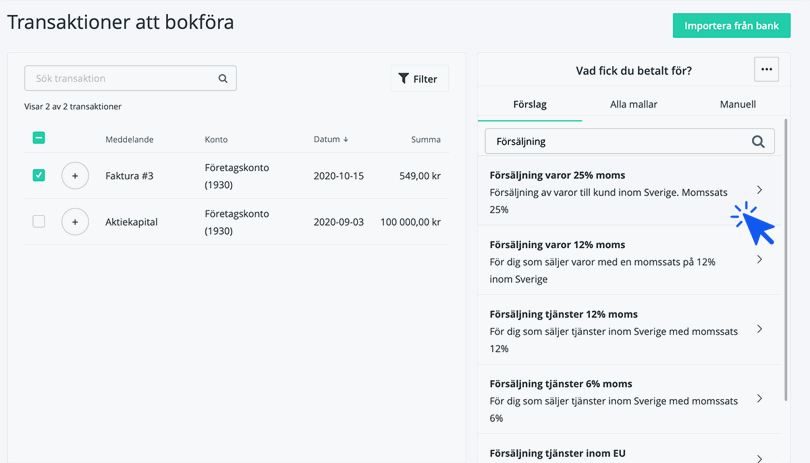Click the date 2020-09-03

pyautogui.click(x=338, y=222)
